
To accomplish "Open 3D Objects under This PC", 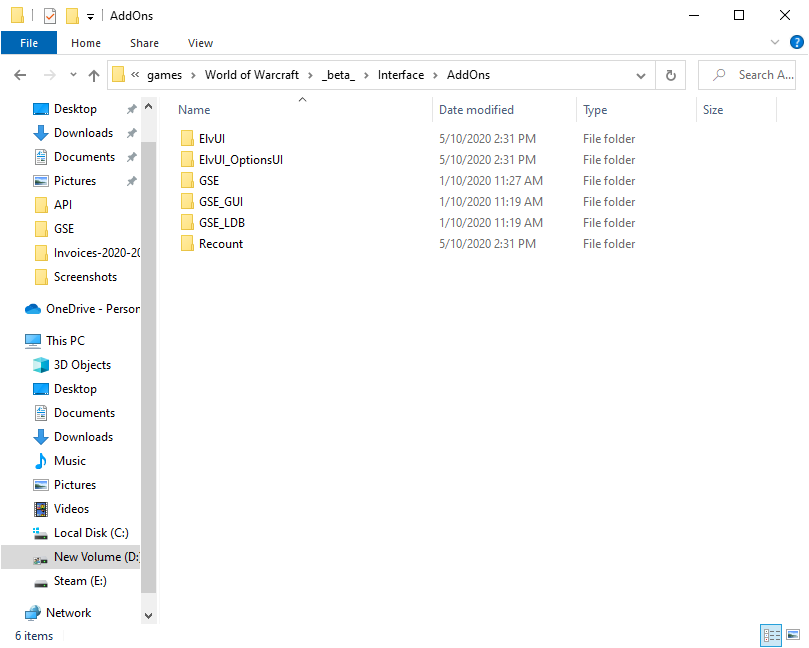I will [82, 365].
